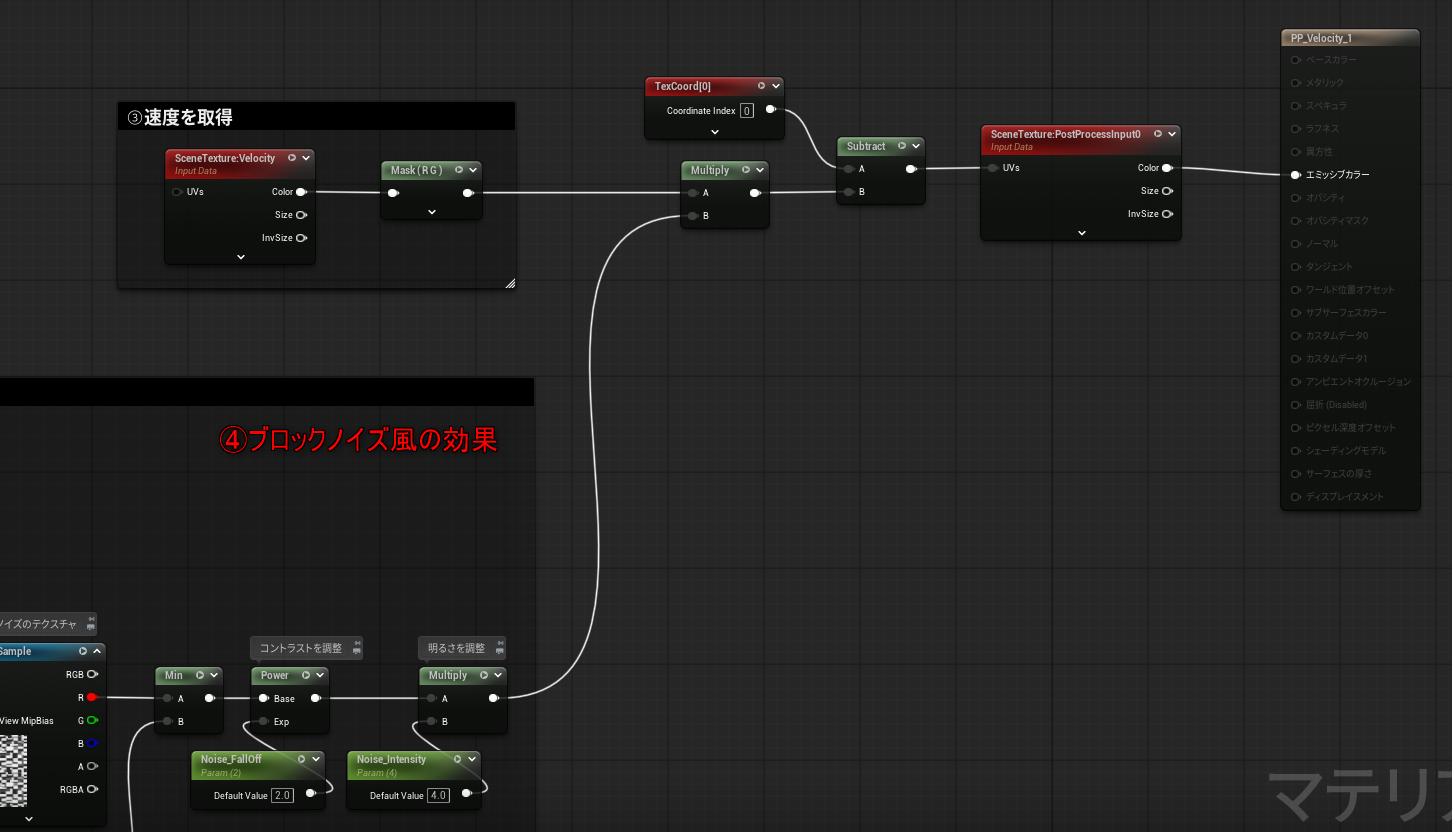Toggle preview icon on Noise_Intensity parameter
The width and height of the screenshot is (1452, 832).
(458, 759)
